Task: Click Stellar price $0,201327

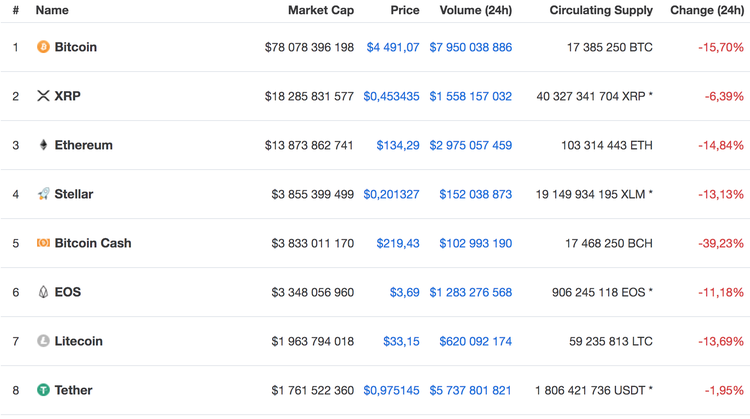Action: (391, 194)
